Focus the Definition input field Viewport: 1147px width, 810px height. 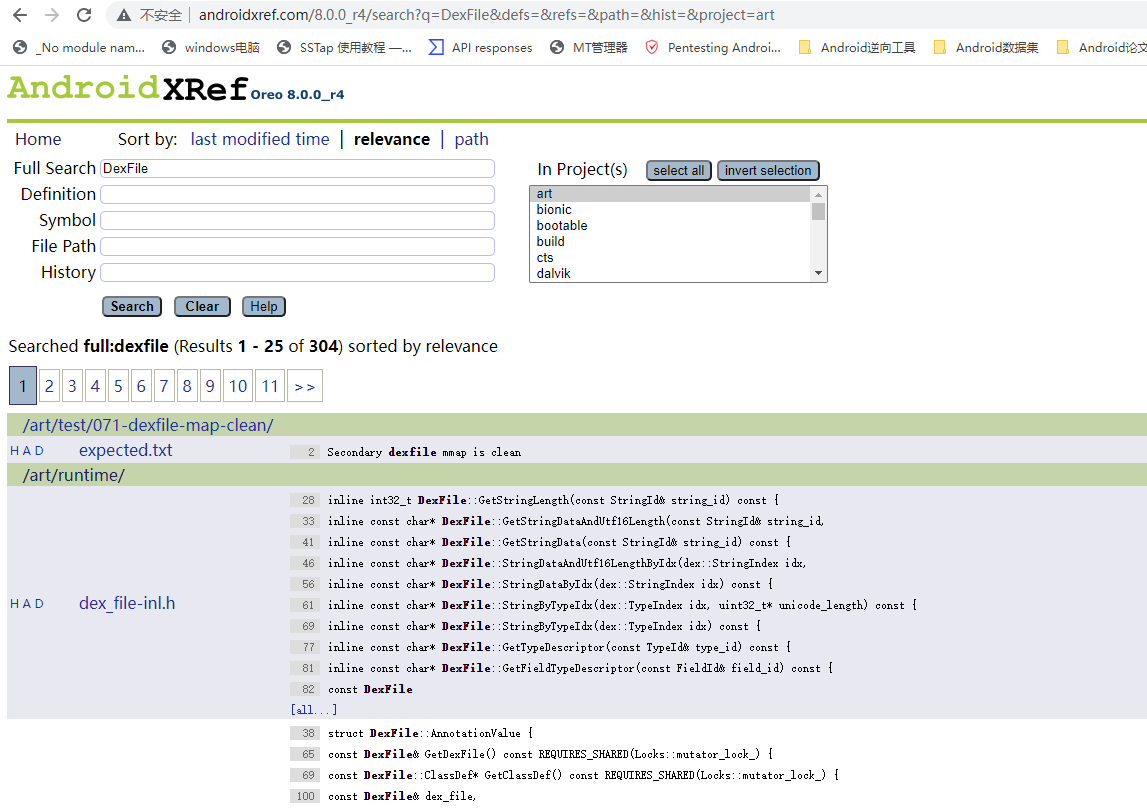[x=297, y=195]
